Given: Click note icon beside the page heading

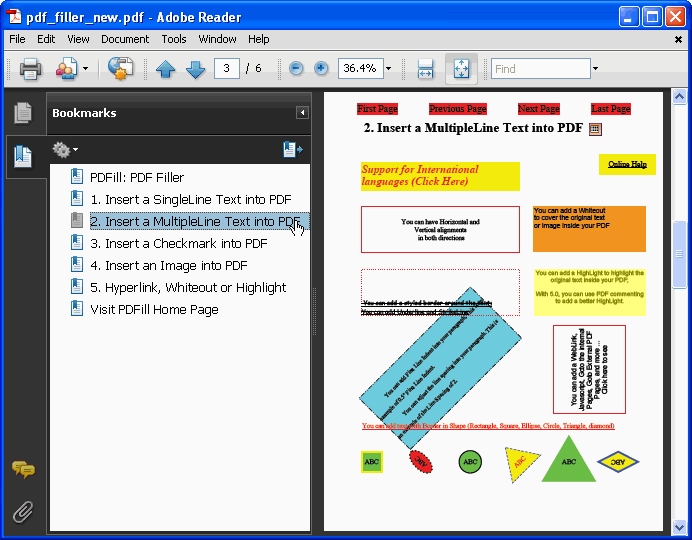Looking at the screenshot, I should (595, 129).
